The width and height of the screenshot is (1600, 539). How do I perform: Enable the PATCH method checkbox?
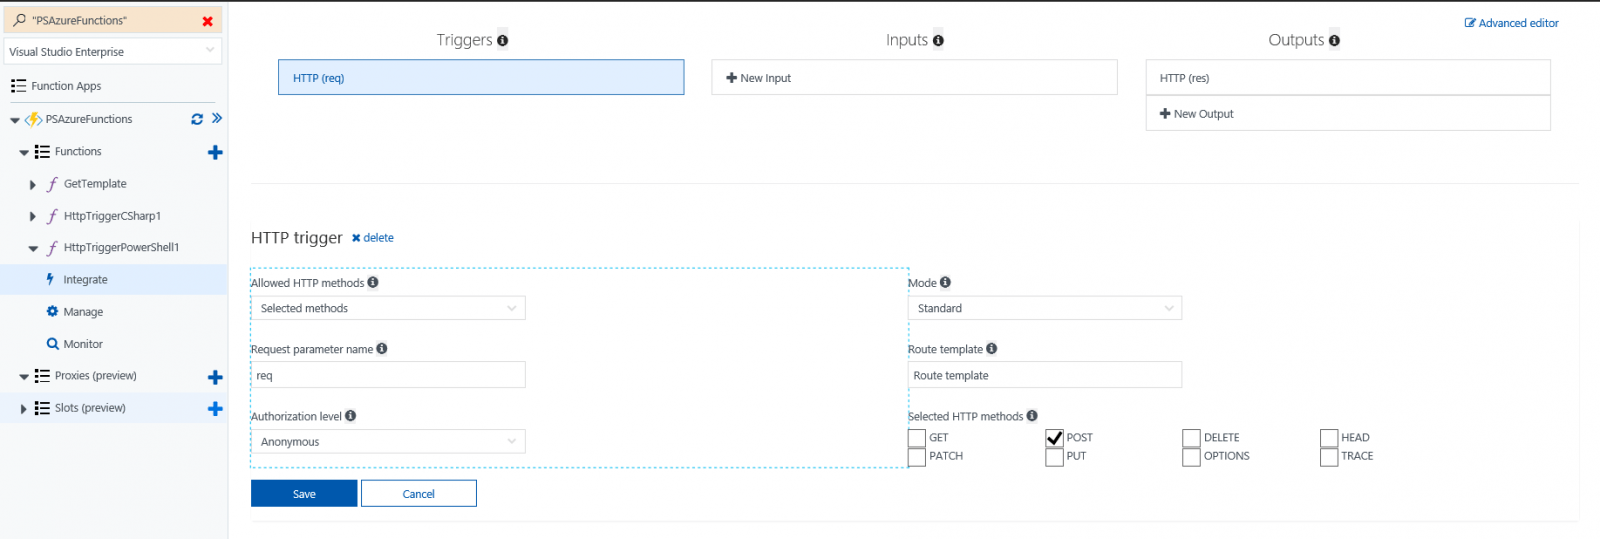pos(917,457)
